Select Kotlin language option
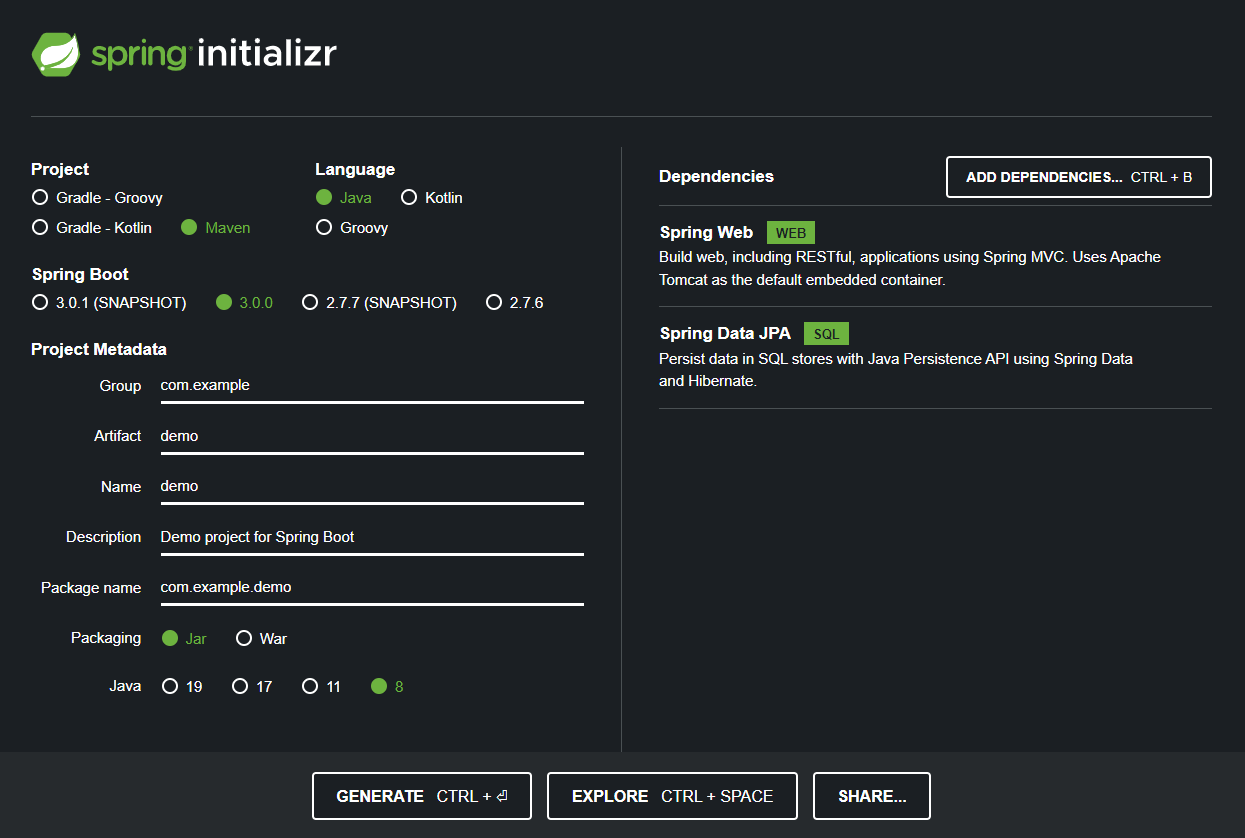Viewport: 1245px width, 838px height. click(432, 198)
